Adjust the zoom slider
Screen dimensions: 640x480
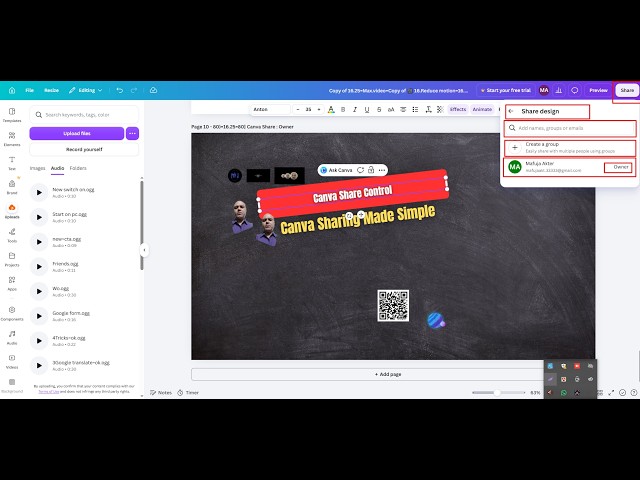click(x=498, y=392)
